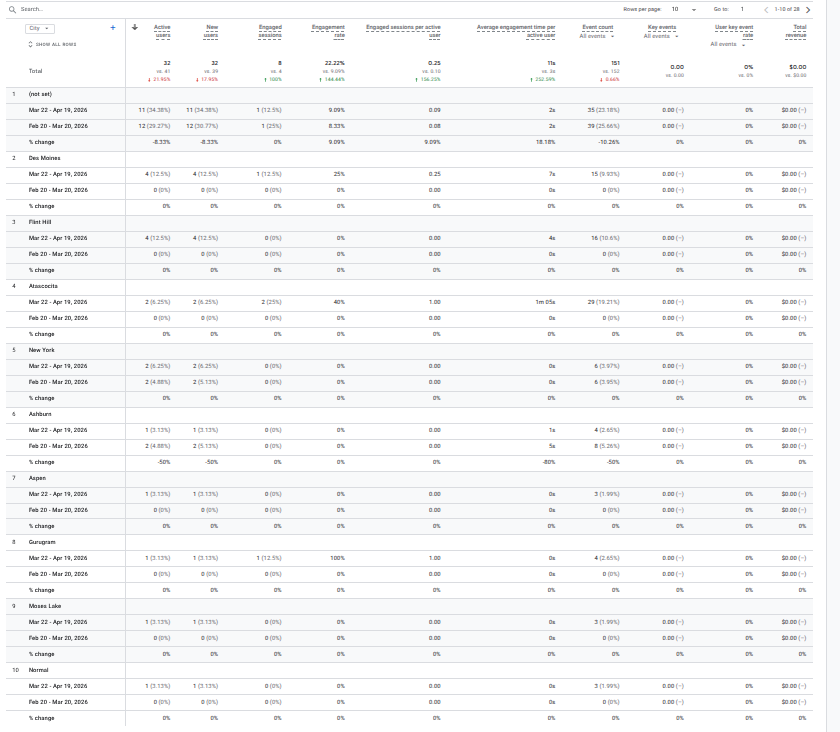
Task: Sort table by Active users column
Action: pyautogui.click(x=162, y=31)
